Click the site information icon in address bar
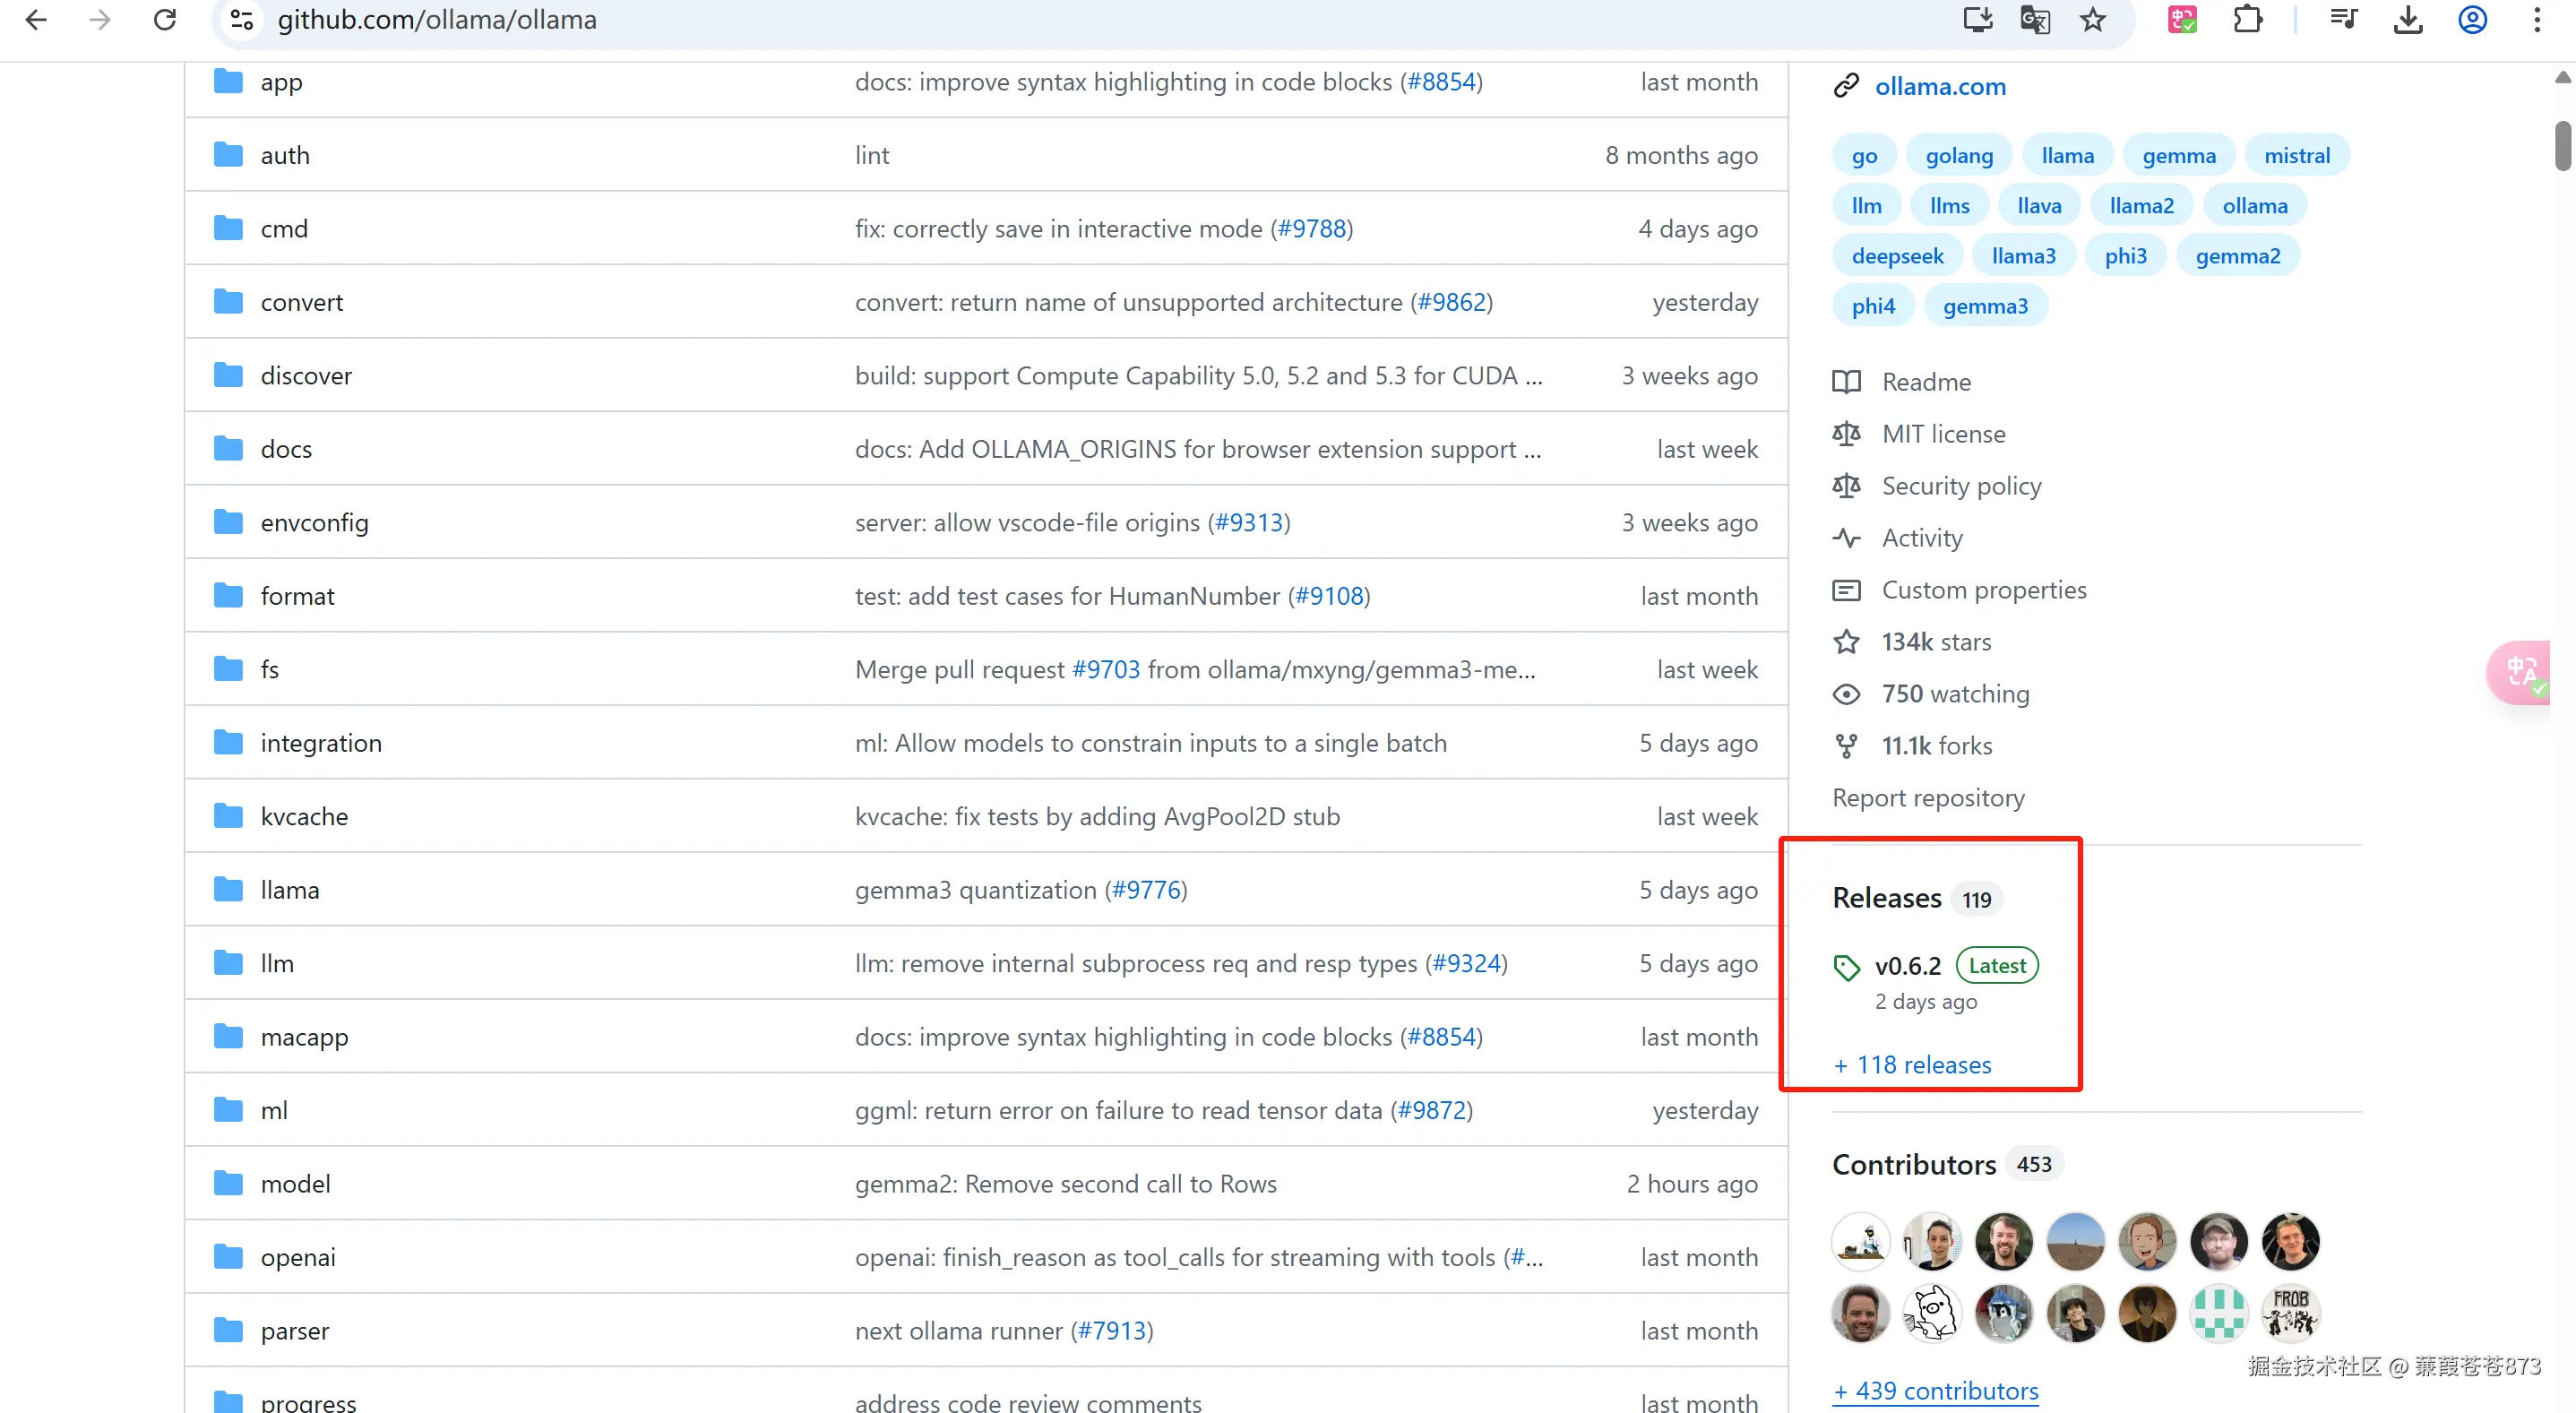The height and width of the screenshot is (1413, 2576). click(x=242, y=20)
